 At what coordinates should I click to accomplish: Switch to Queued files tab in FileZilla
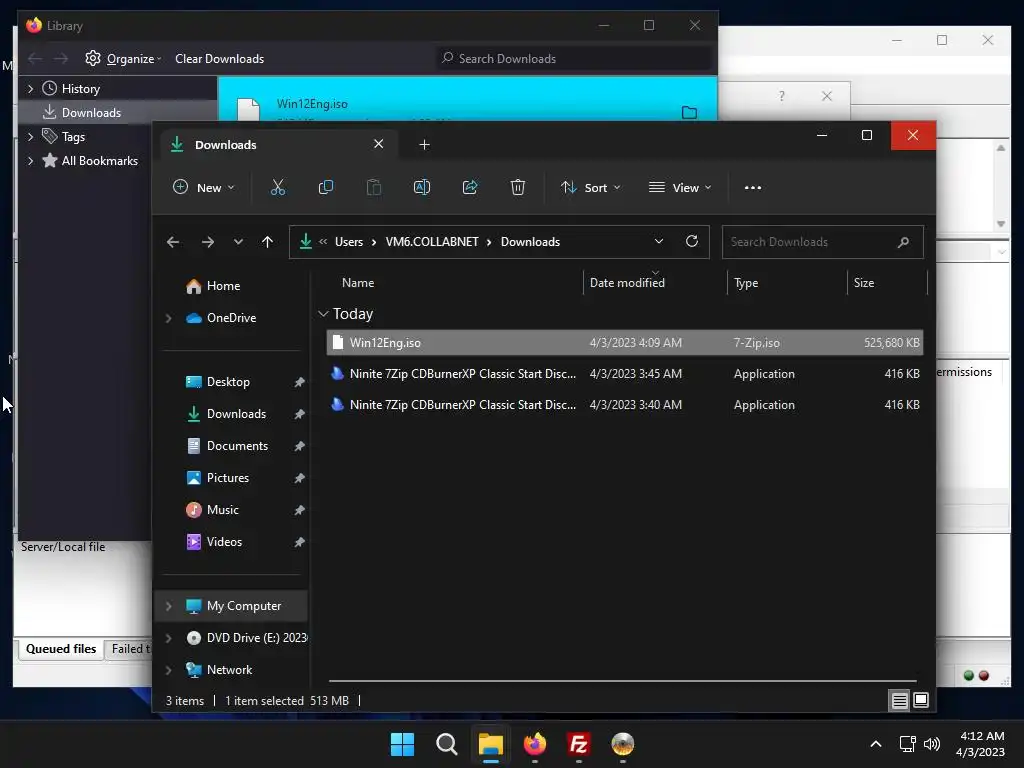[61, 649]
